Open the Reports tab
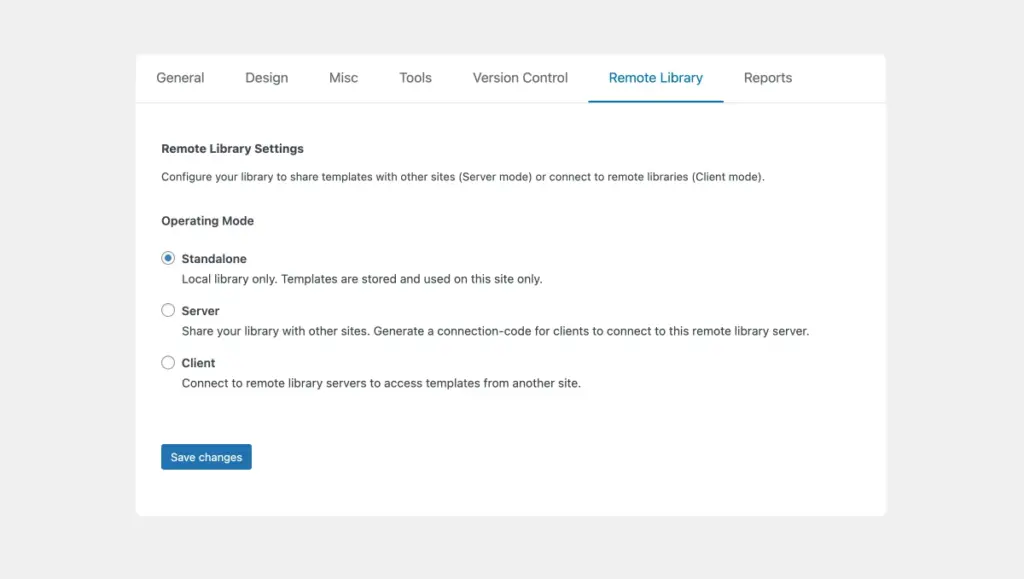The height and width of the screenshot is (579, 1024). tap(767, 78)
